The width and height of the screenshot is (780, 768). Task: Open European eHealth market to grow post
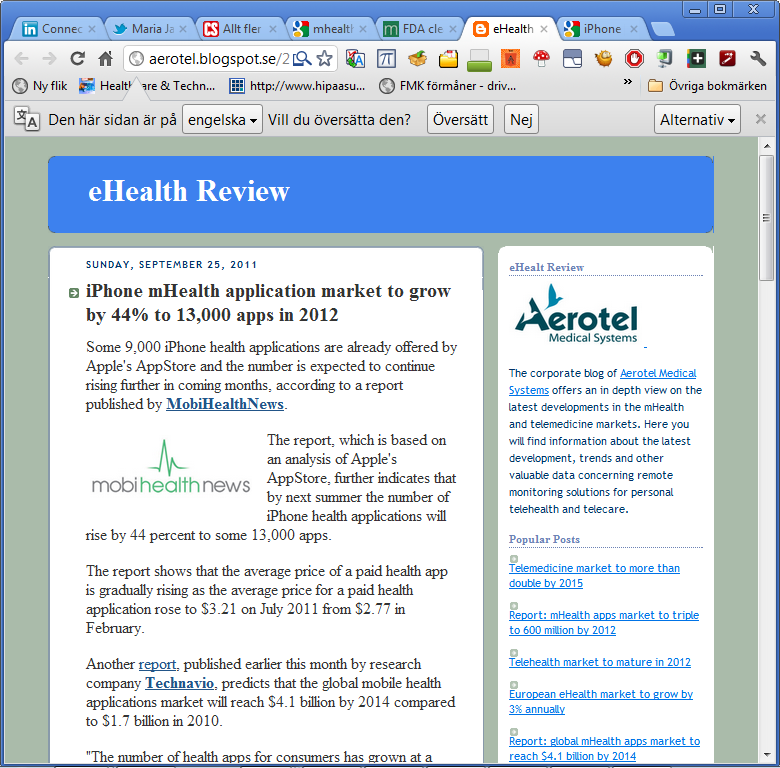point(600,701)
